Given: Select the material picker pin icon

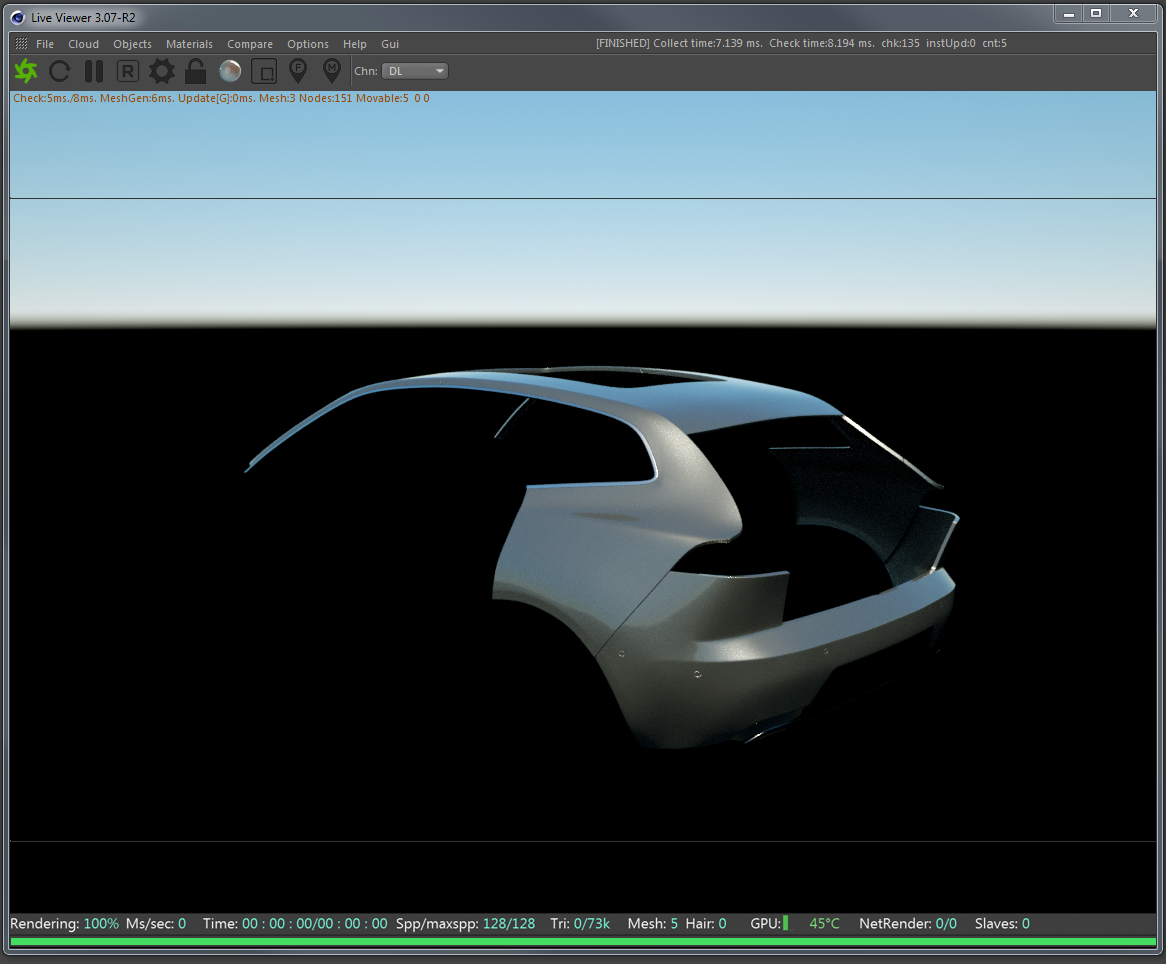Looking at the screenshot, I should pos(332,71).
